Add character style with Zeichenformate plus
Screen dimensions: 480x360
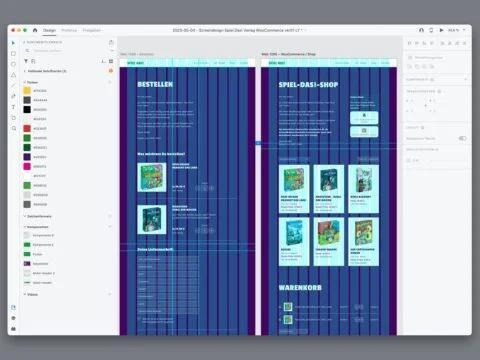tap(110, 216)
